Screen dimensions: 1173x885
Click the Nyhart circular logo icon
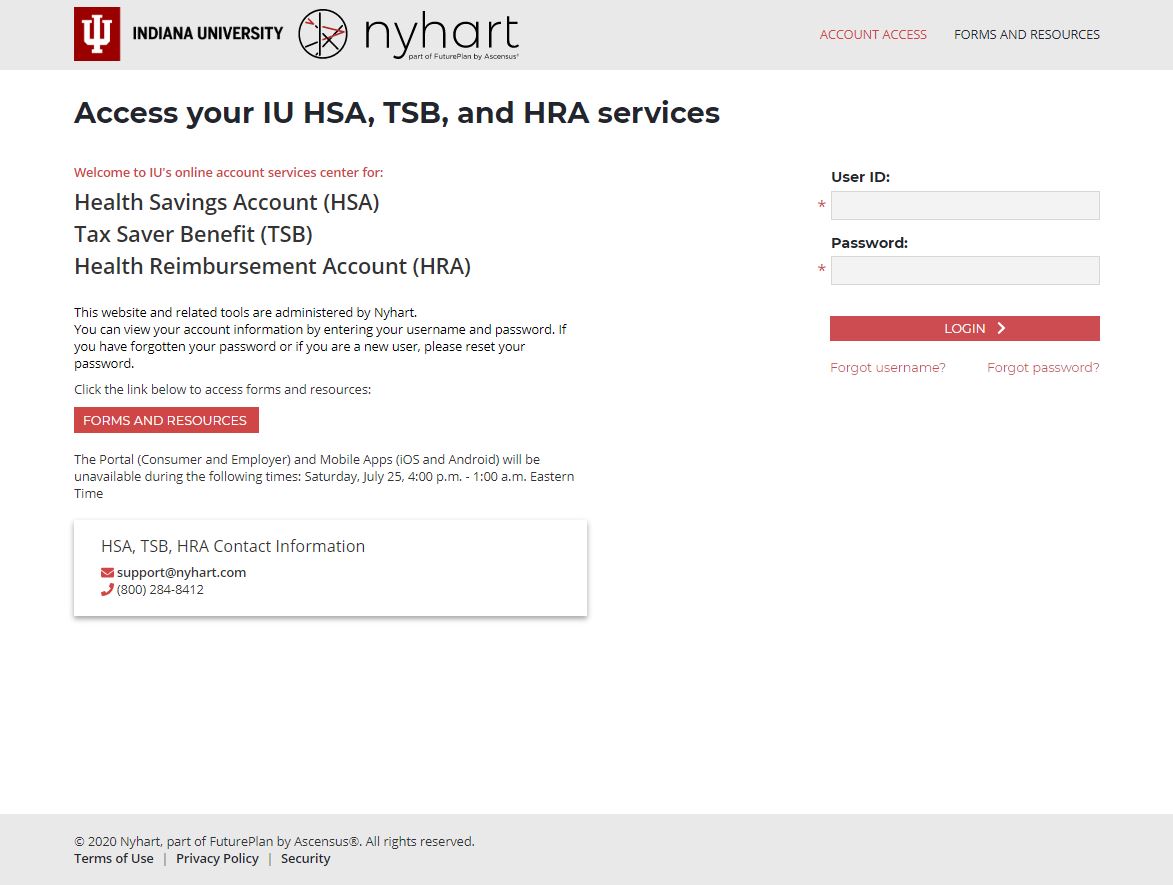323,34
